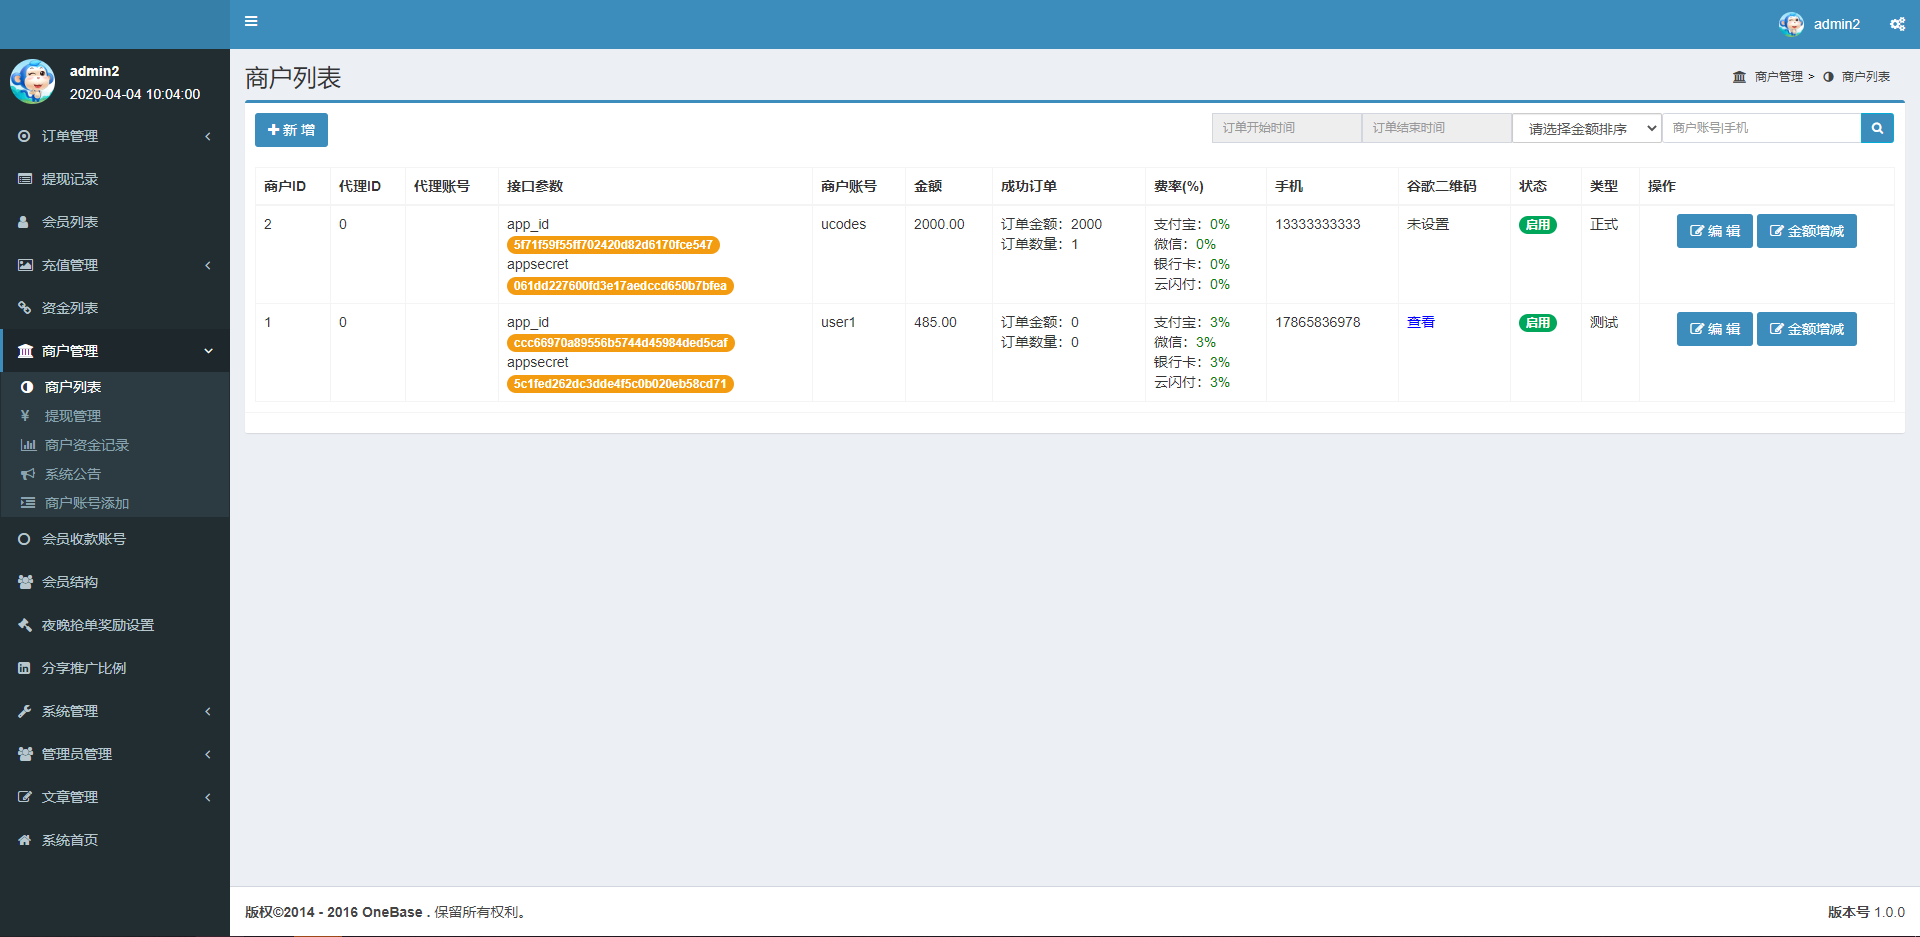Open the 请选择金额排序 dropdown

[x=1586, y=128]
